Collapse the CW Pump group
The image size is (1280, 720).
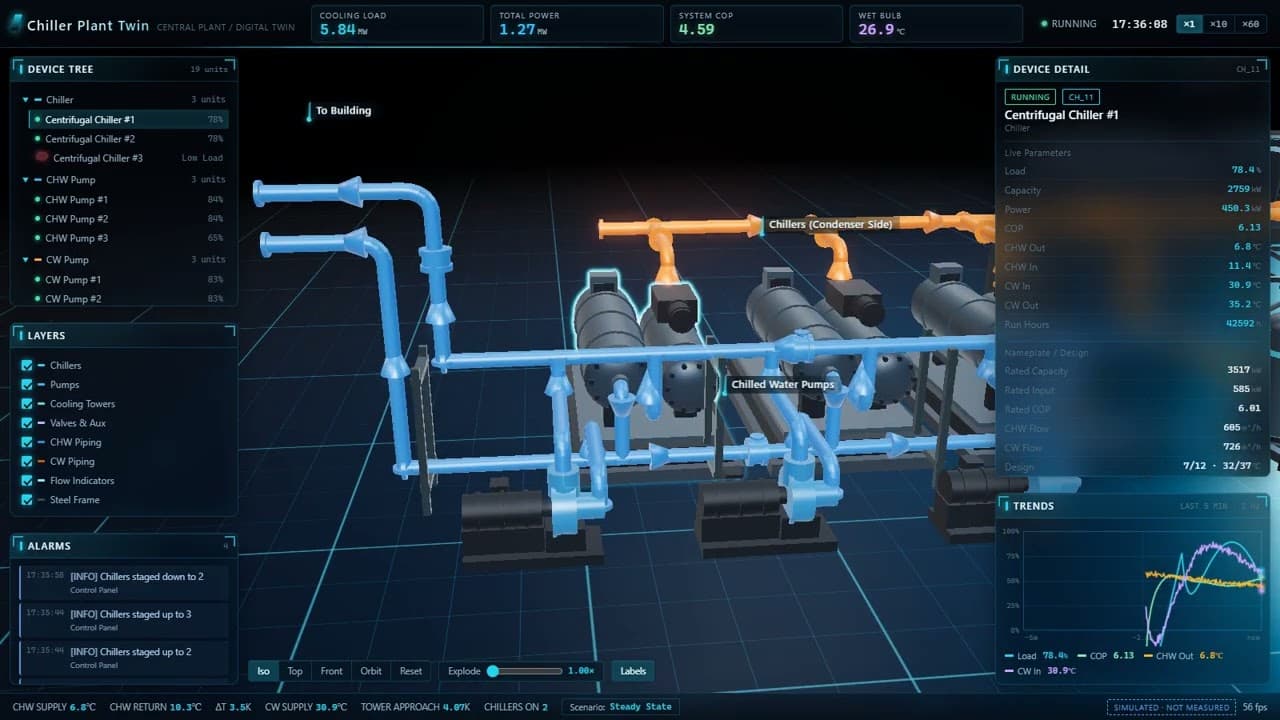[26, 260]
